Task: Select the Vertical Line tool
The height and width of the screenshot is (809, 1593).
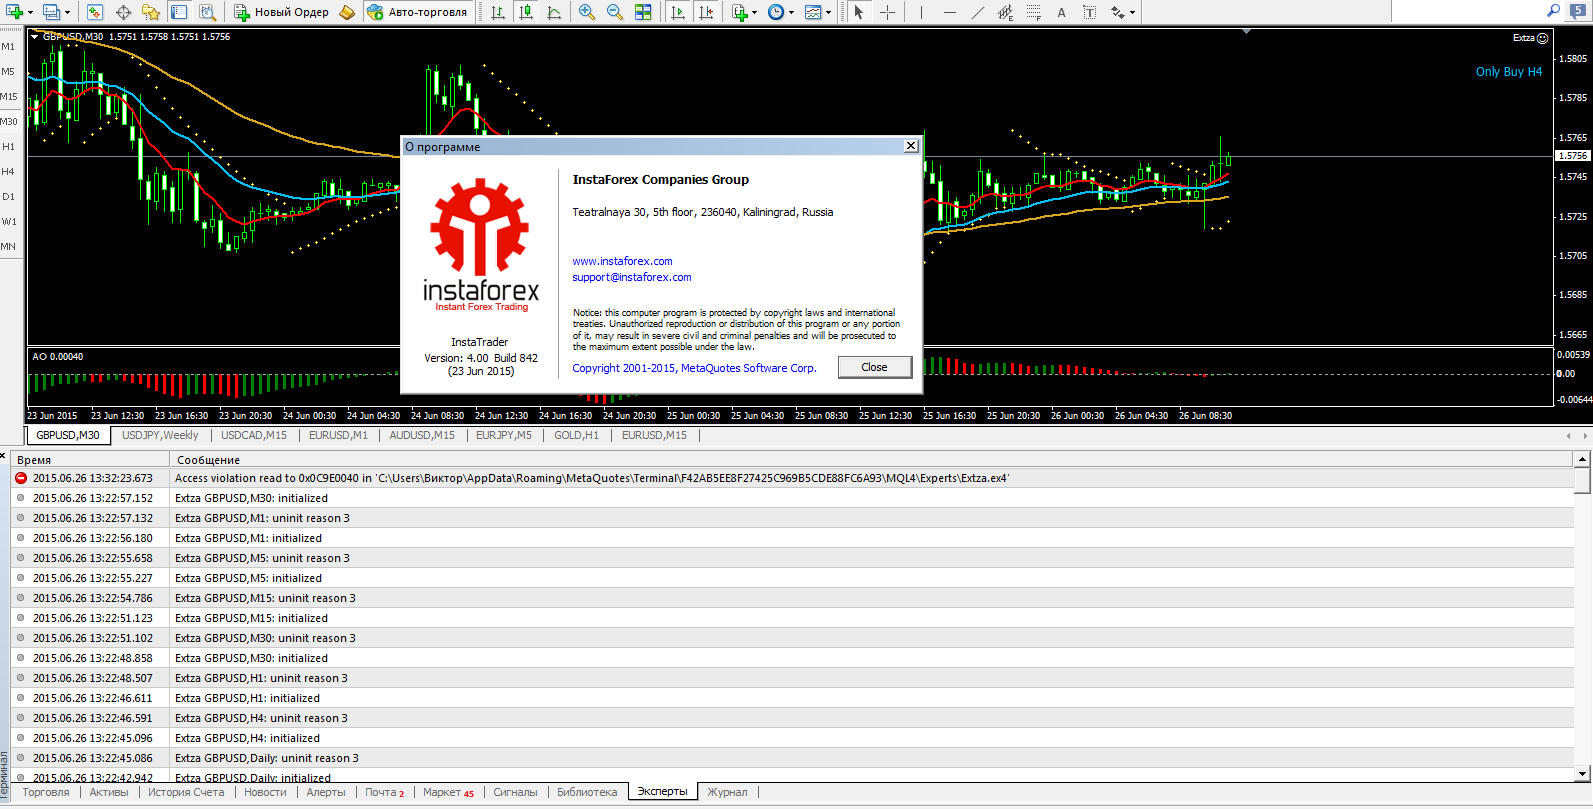Action: [x=921, y=12]
